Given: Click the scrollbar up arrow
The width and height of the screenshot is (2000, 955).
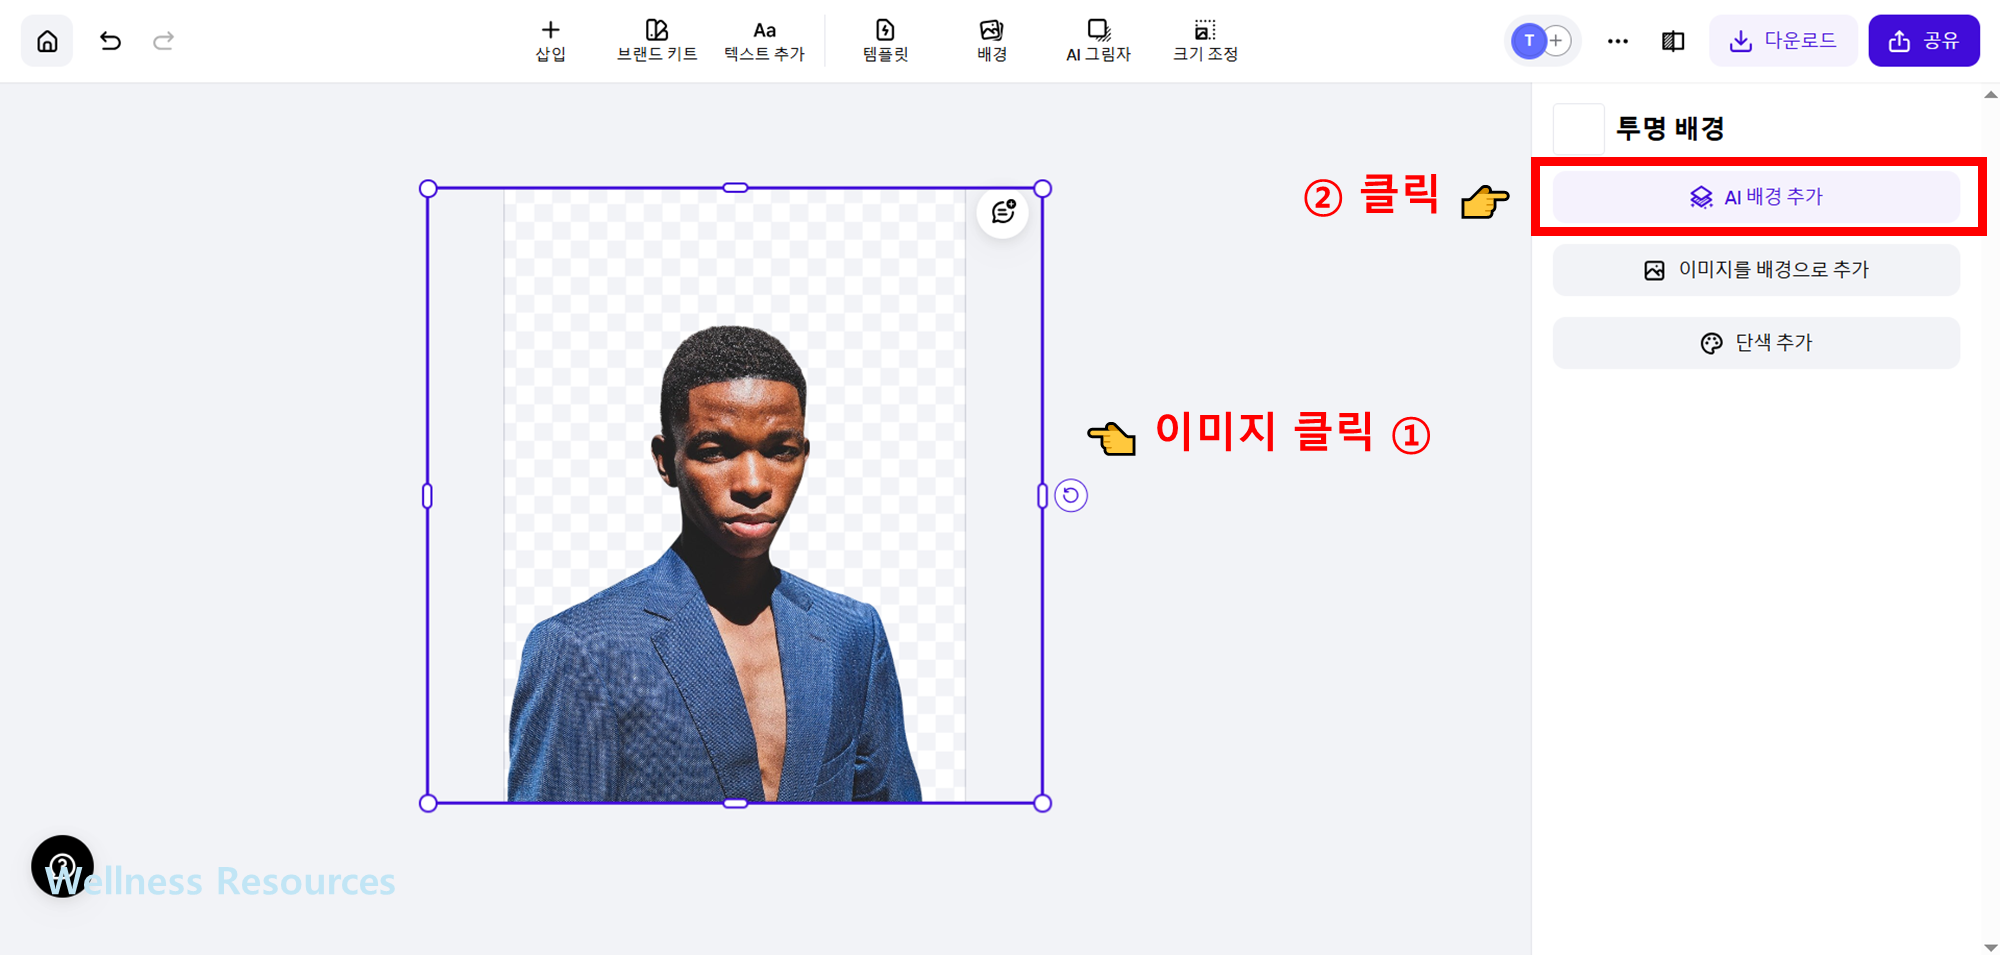Looking at the screenshot, I should click(1990, 95).
